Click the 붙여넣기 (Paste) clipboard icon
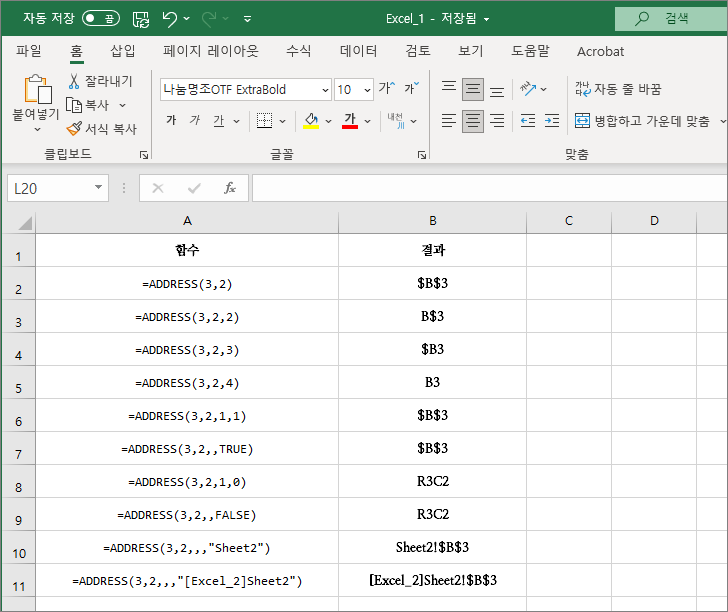 (38, 89)
